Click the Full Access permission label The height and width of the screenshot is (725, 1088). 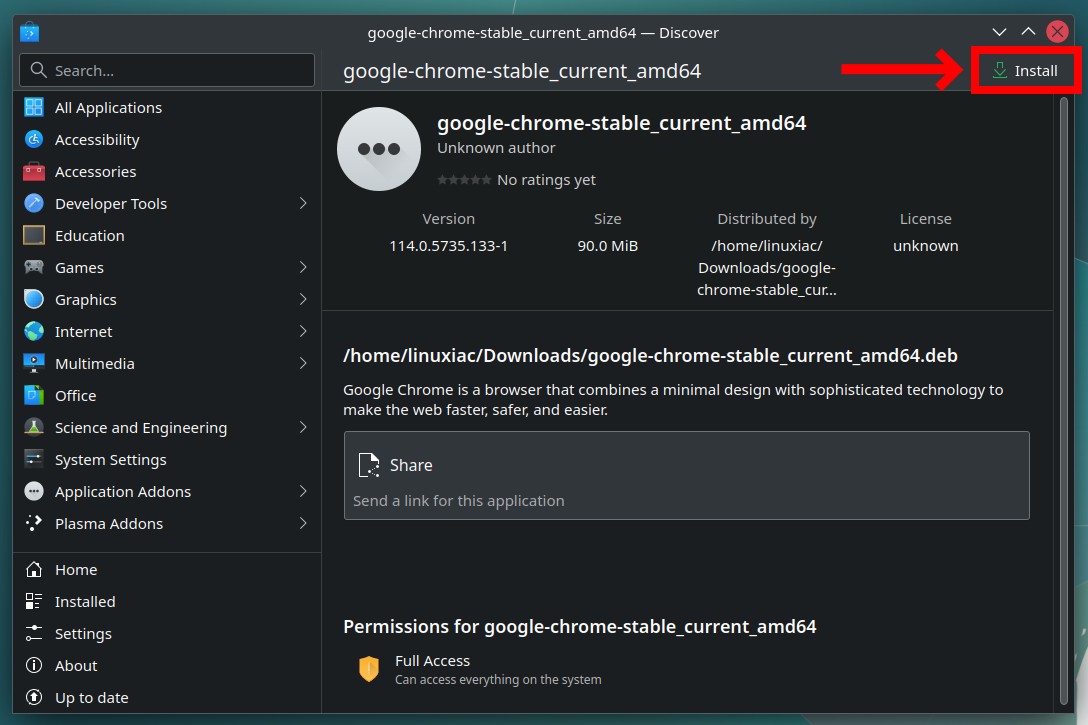432,660
